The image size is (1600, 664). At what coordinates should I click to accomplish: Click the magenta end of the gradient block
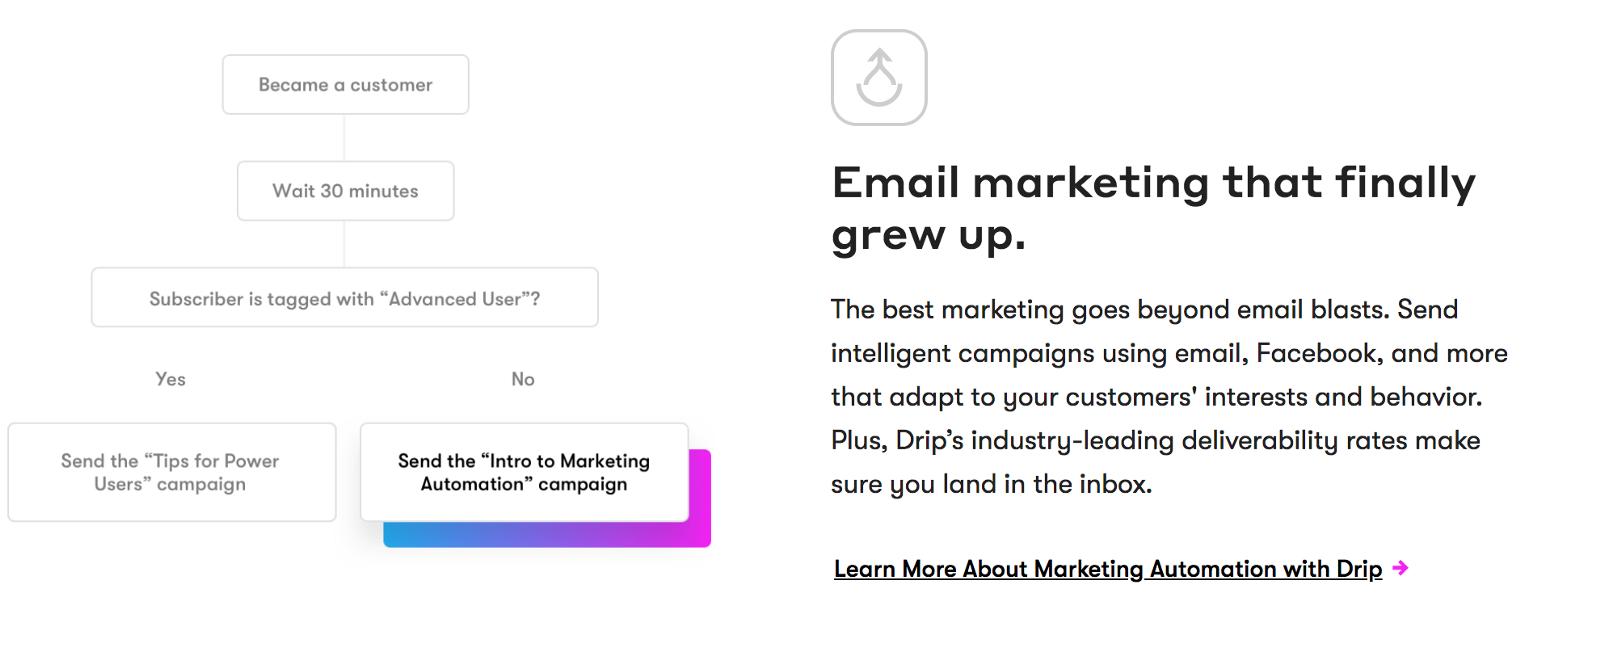tap(700, 498)
